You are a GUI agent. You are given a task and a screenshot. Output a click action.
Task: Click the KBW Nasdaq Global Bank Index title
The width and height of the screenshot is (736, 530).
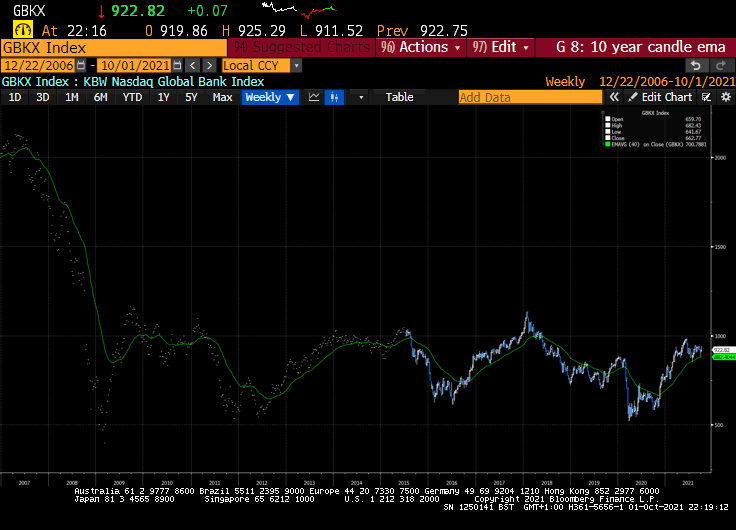click(173, 82)
